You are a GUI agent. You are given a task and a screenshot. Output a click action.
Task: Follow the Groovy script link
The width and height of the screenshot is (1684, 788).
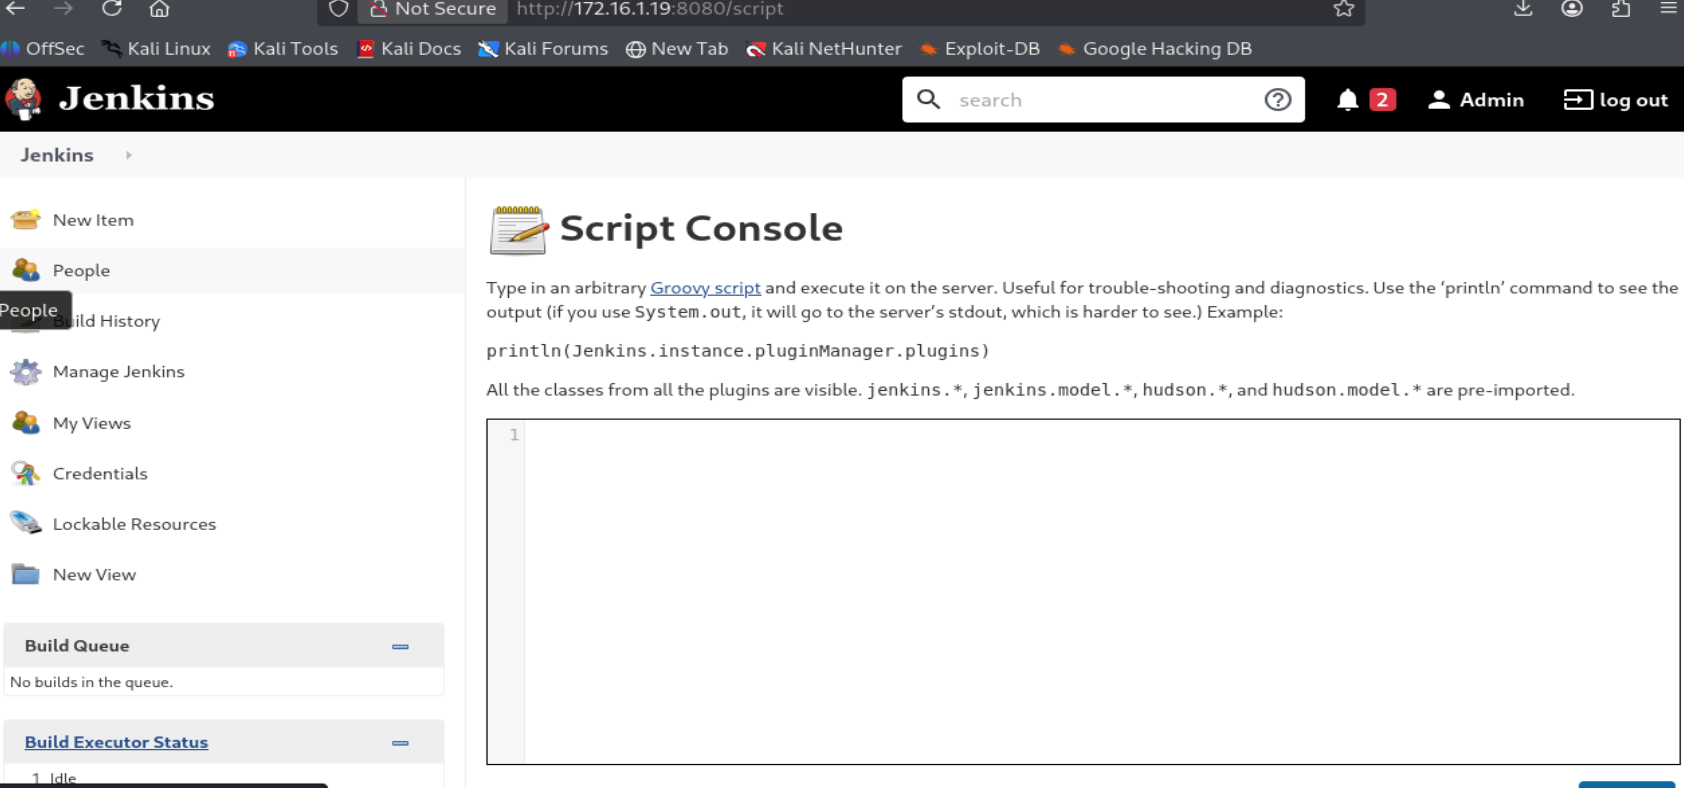tap(705, 288)
